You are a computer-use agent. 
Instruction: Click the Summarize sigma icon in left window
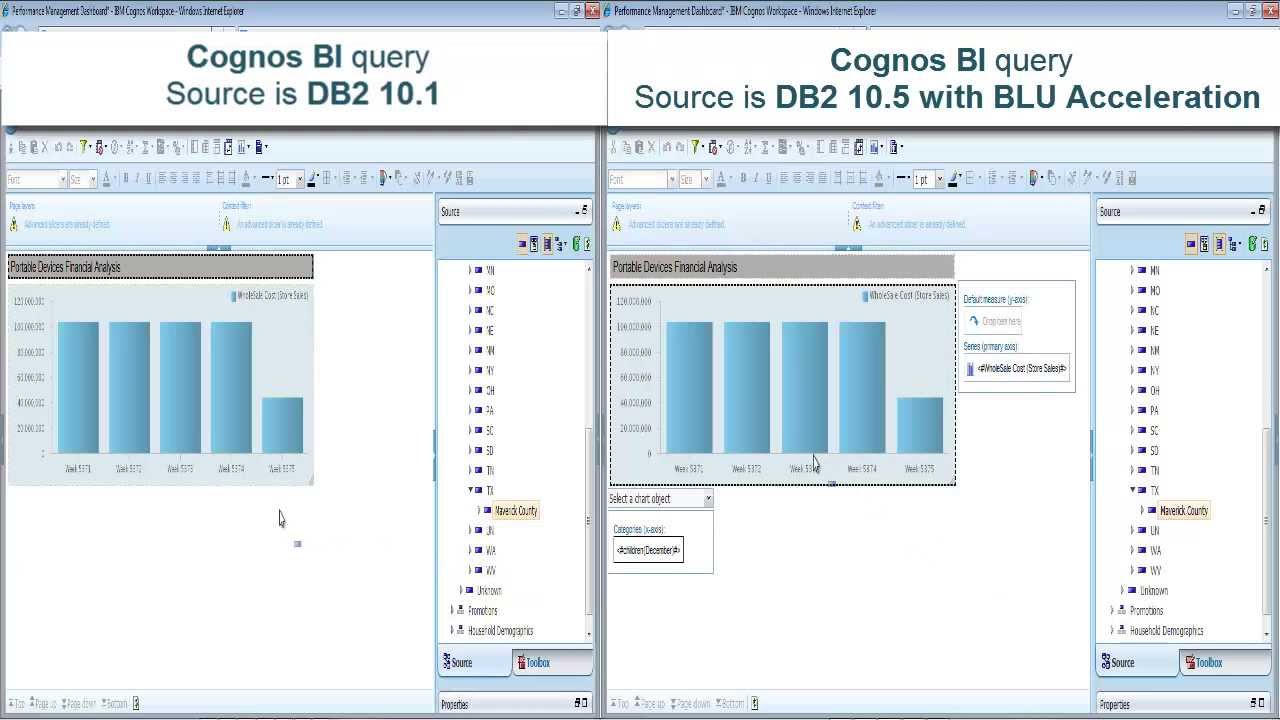[x=145, y=147]
